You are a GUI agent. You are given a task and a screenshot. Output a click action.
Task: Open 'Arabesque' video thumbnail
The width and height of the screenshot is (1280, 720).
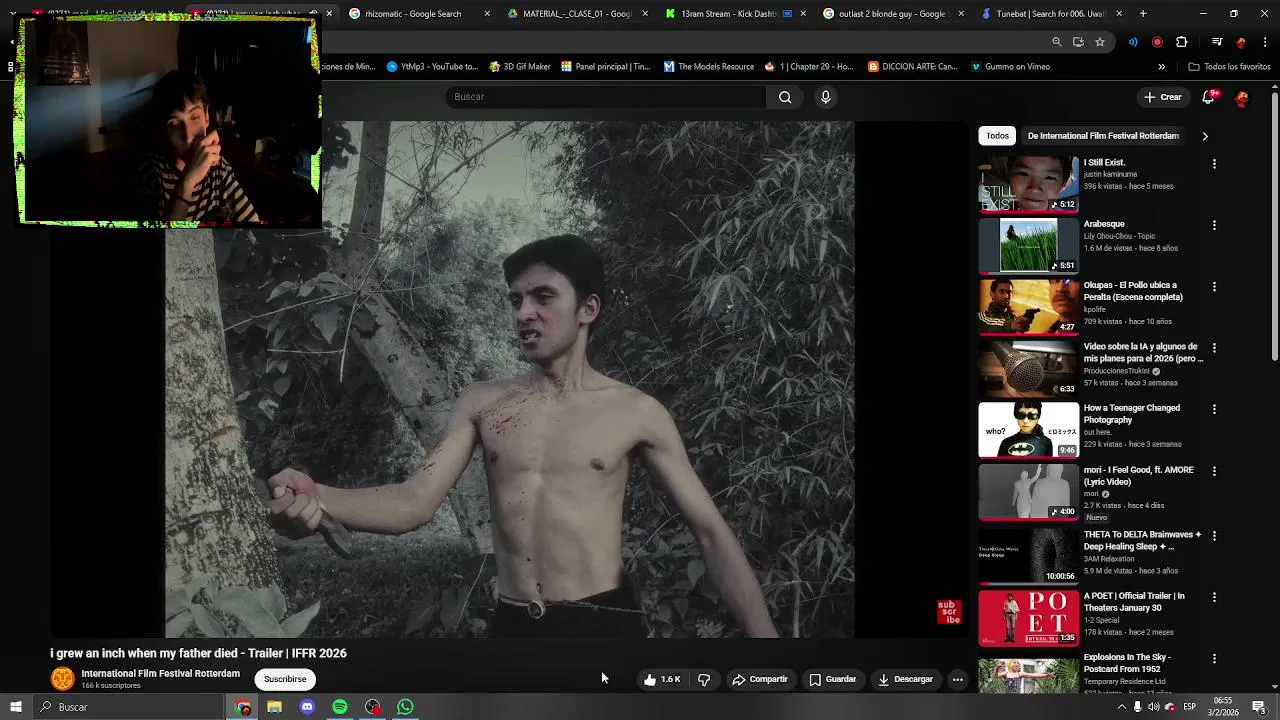(x=1028, y=246)
